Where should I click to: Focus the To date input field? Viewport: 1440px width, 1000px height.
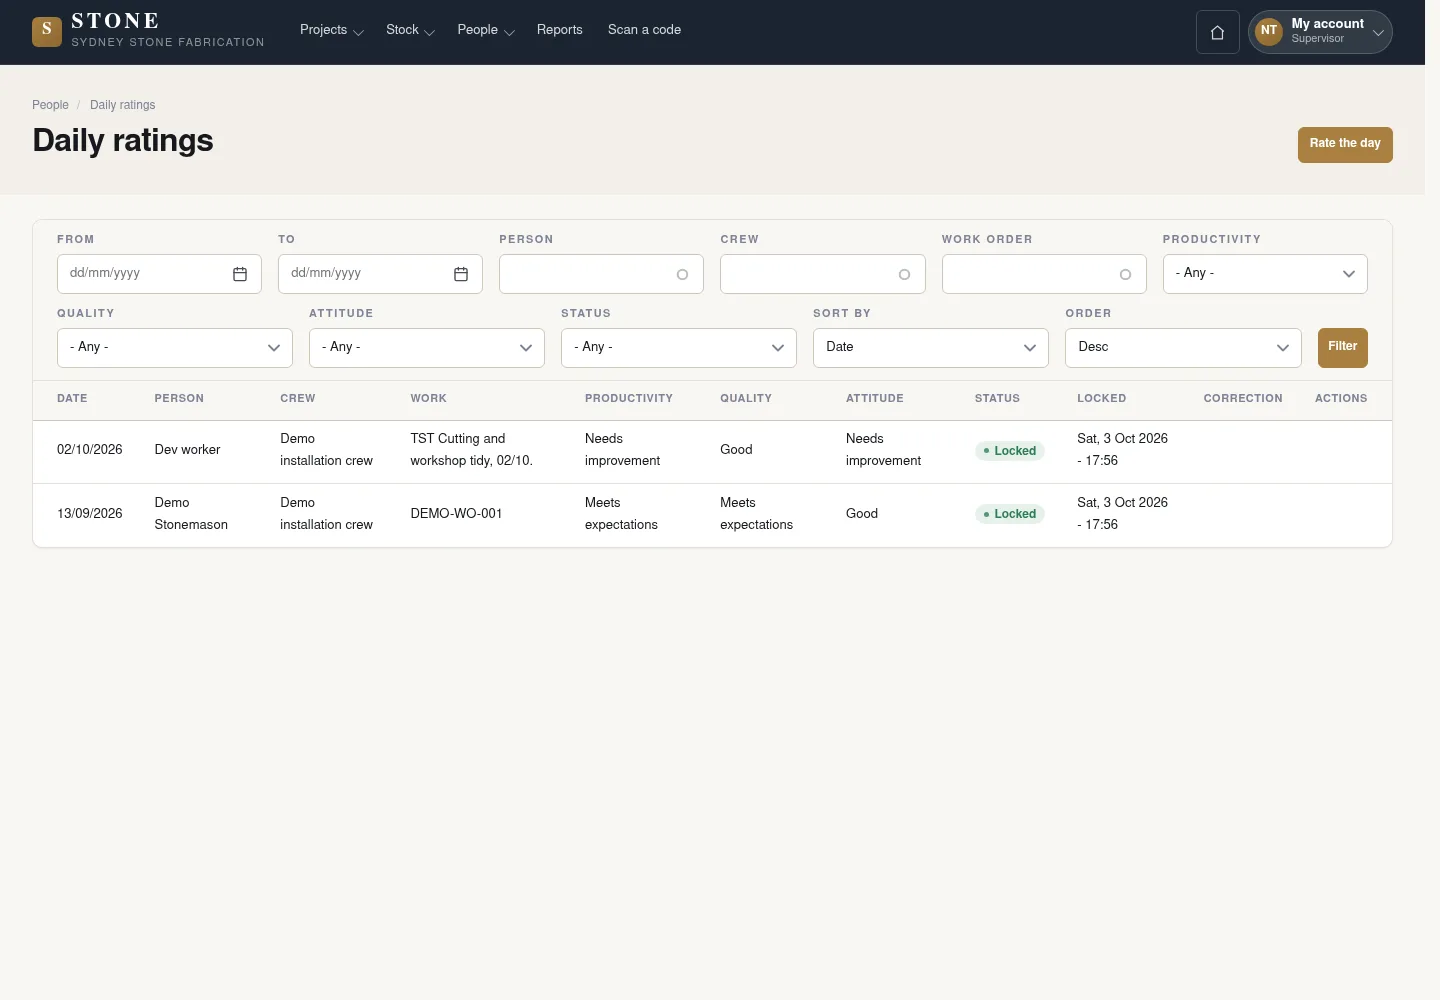point(380,274)
